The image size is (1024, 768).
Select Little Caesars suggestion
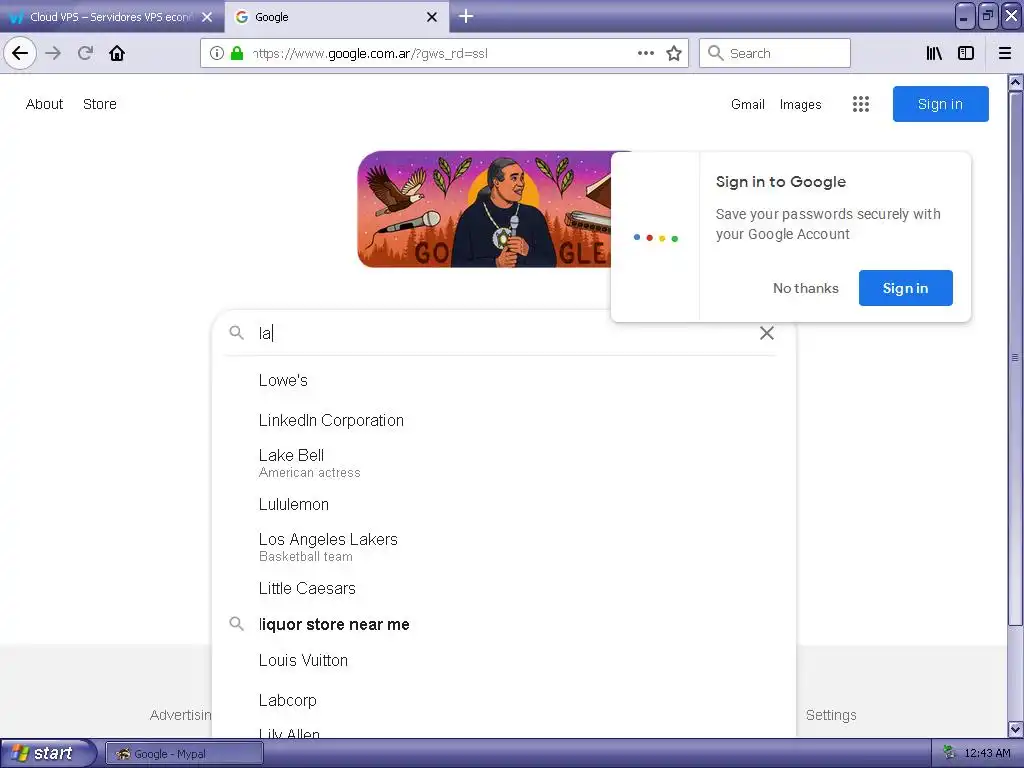click(x=504, y=588)
